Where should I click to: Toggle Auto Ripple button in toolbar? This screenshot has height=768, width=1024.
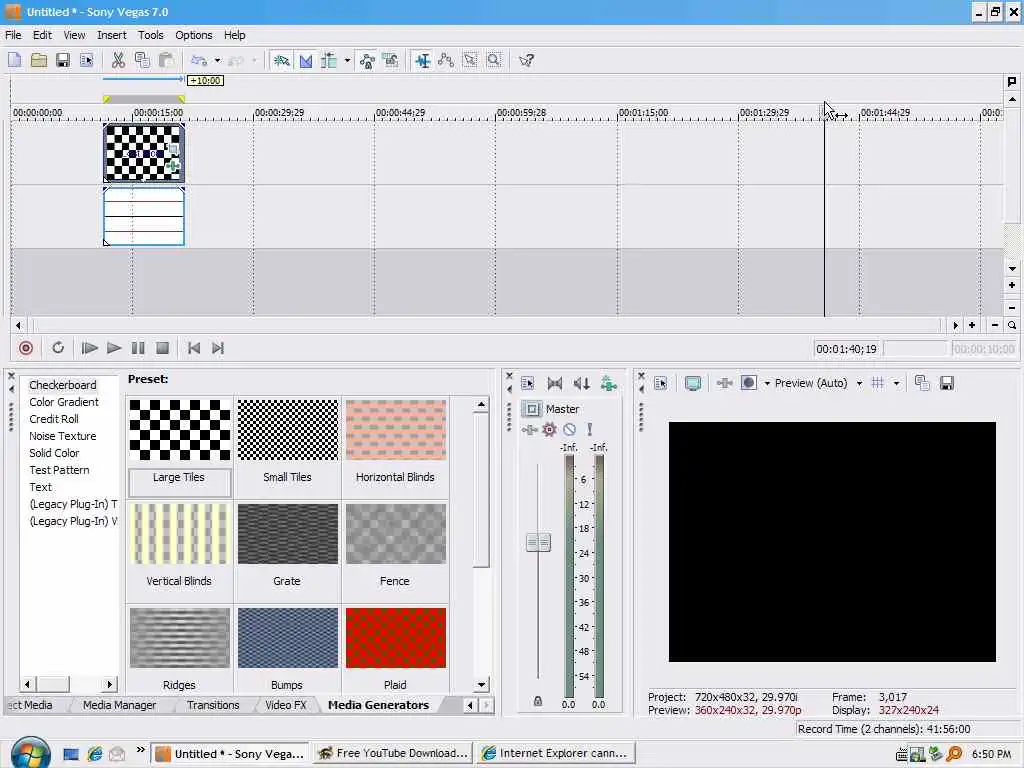(329, 60)
